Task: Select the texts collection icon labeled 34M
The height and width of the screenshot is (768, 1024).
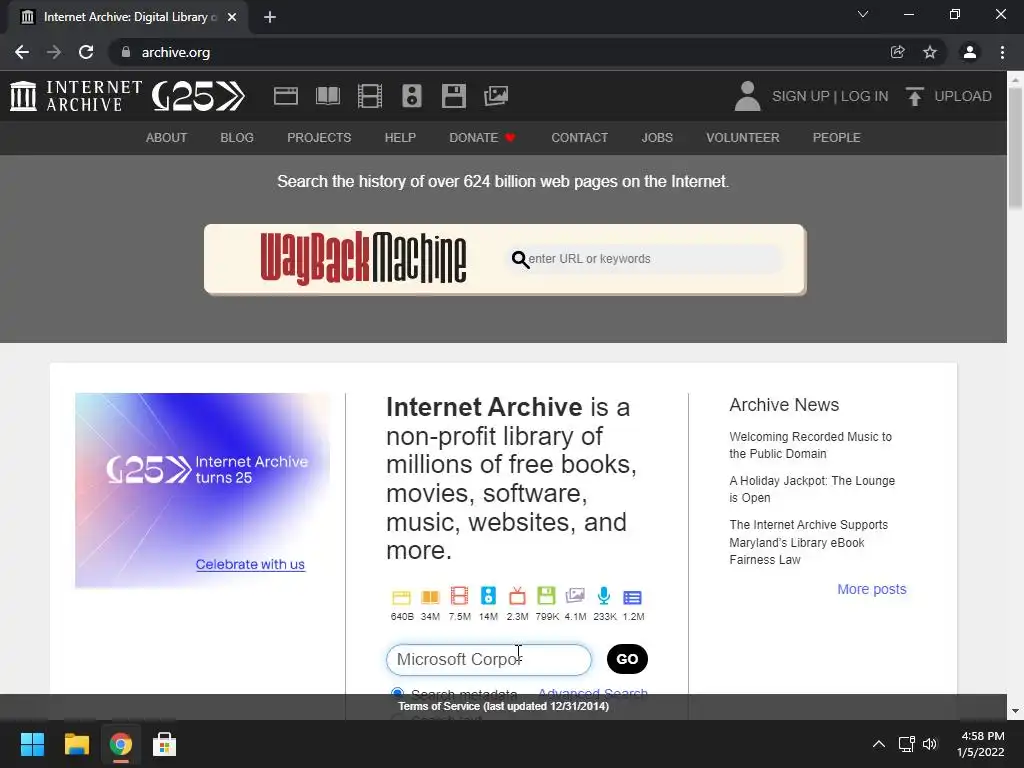Action: pyautogui.click(x=430, y=597)
